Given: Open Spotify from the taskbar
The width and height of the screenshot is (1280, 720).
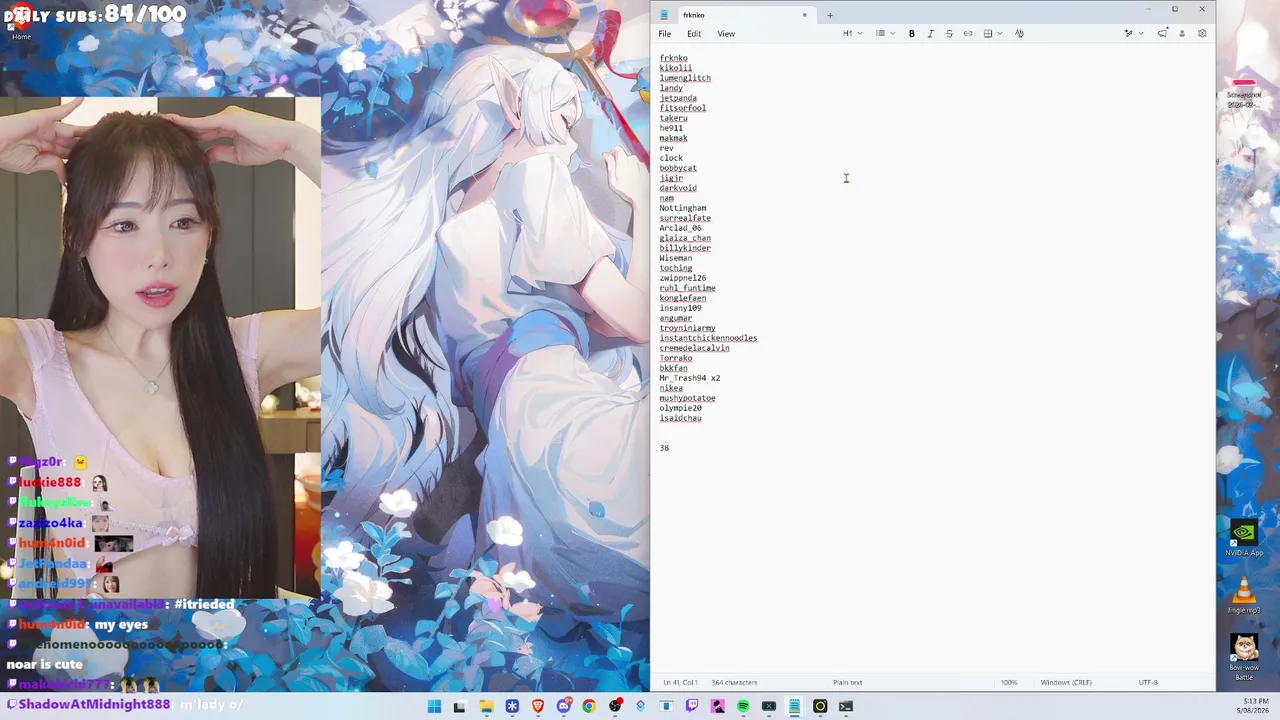Looking at the screenshot, I should tap(743, 706).
